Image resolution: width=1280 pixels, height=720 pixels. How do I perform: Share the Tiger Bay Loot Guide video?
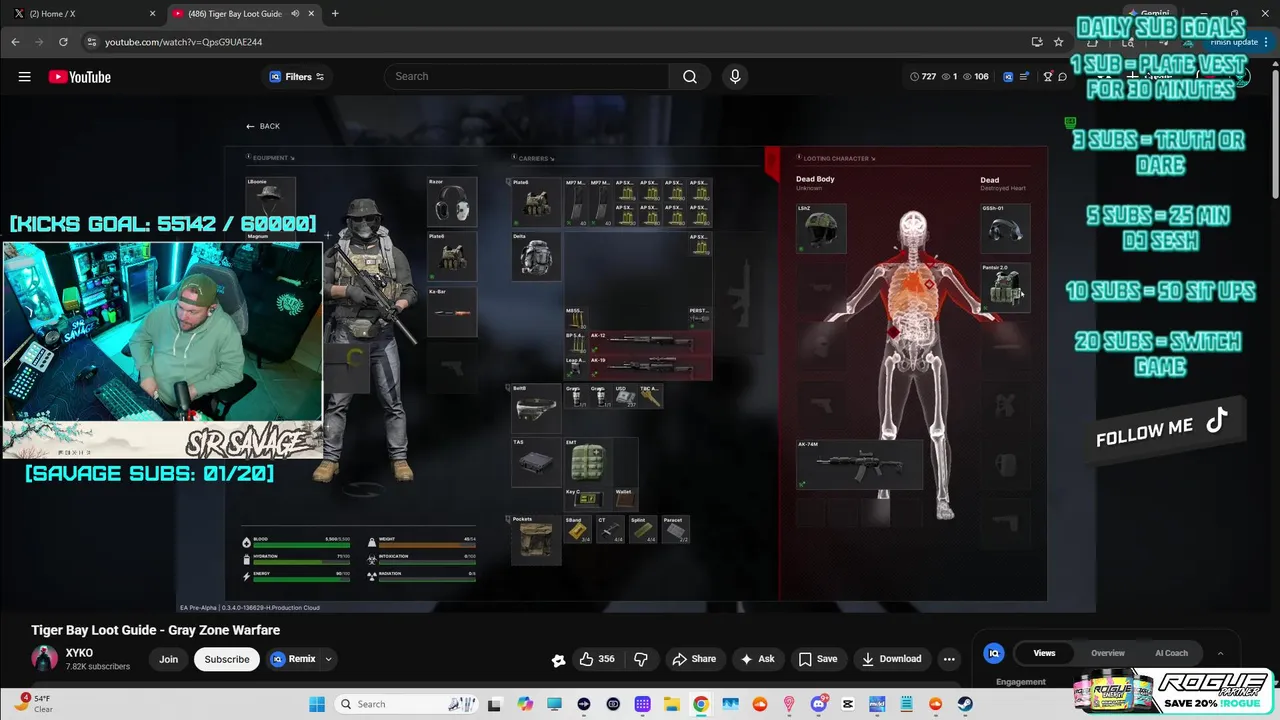(694, 659)
